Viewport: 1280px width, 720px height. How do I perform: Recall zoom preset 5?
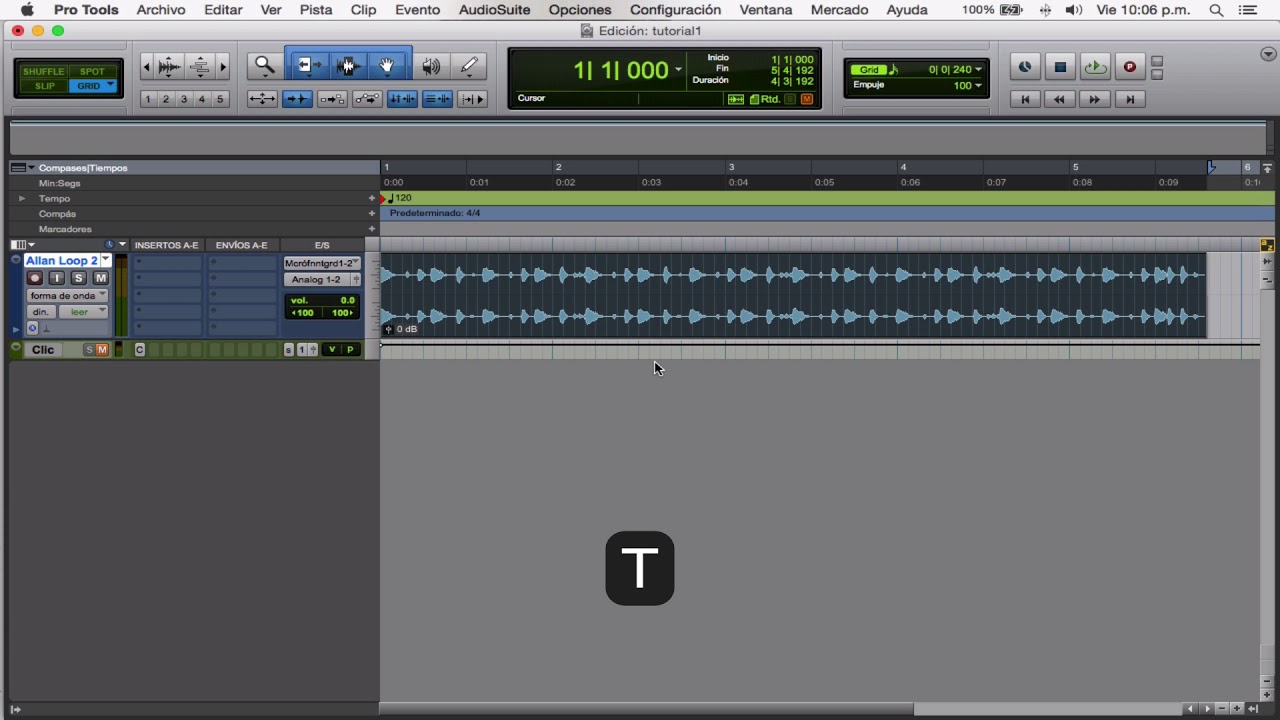pyautogui.click(x=220, y=99)
